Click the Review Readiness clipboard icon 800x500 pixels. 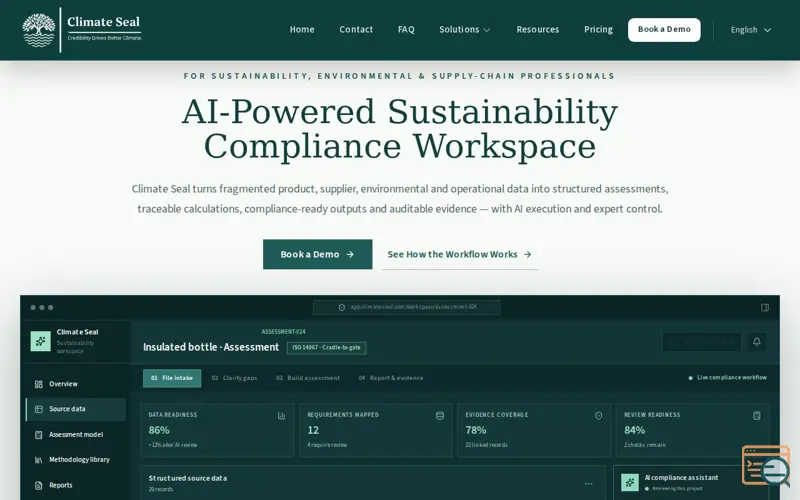click(757, 416)
